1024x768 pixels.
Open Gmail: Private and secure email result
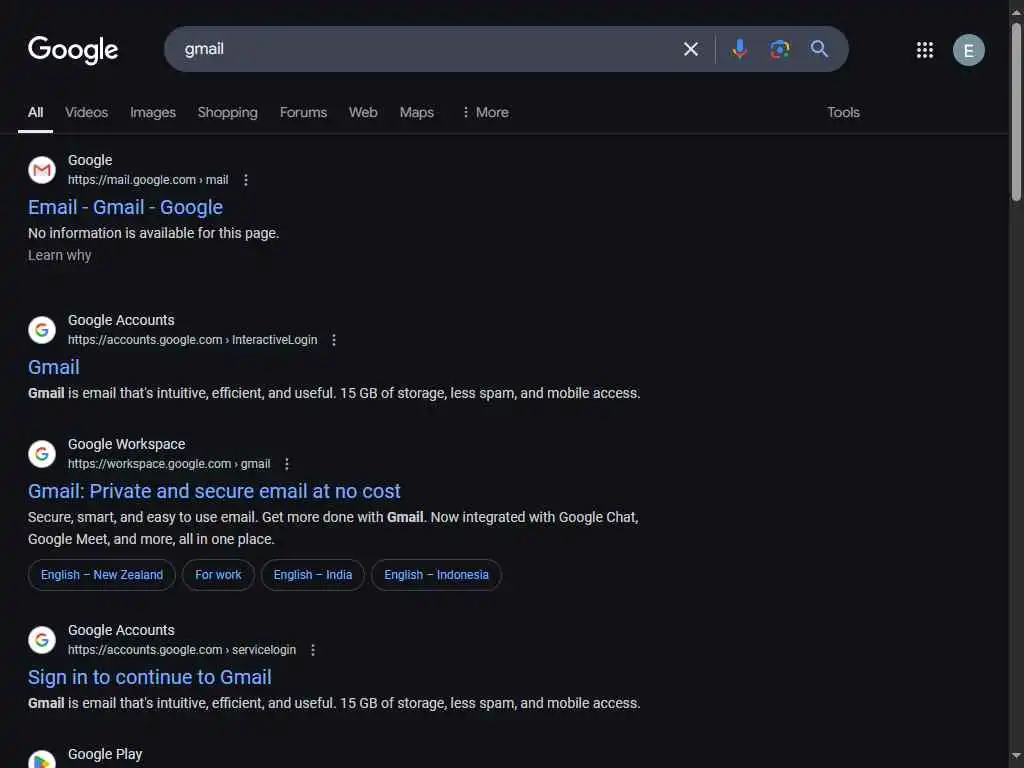[214, 491]
